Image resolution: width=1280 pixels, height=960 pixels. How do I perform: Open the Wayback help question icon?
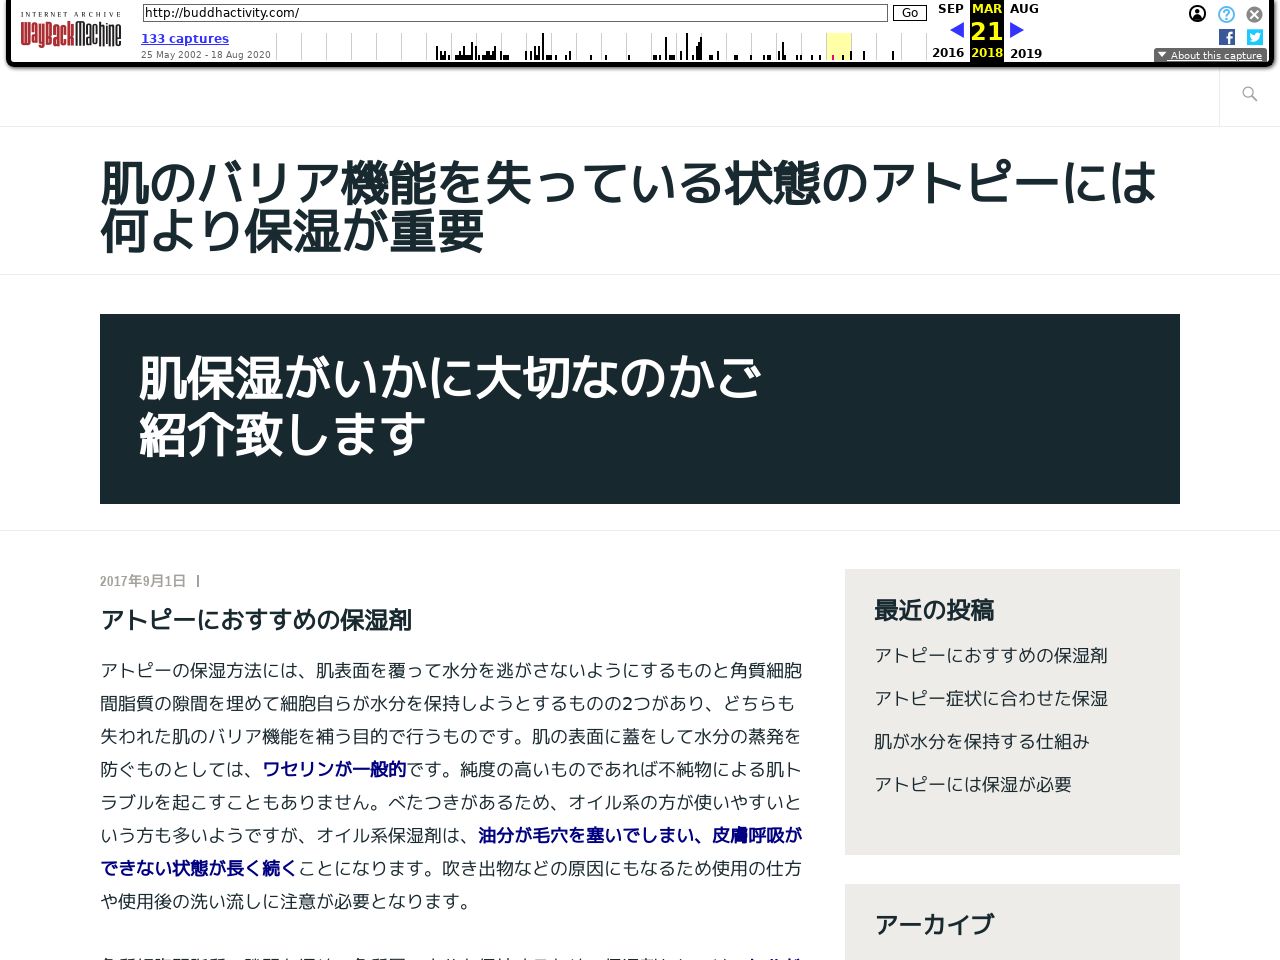point(1226,14)
